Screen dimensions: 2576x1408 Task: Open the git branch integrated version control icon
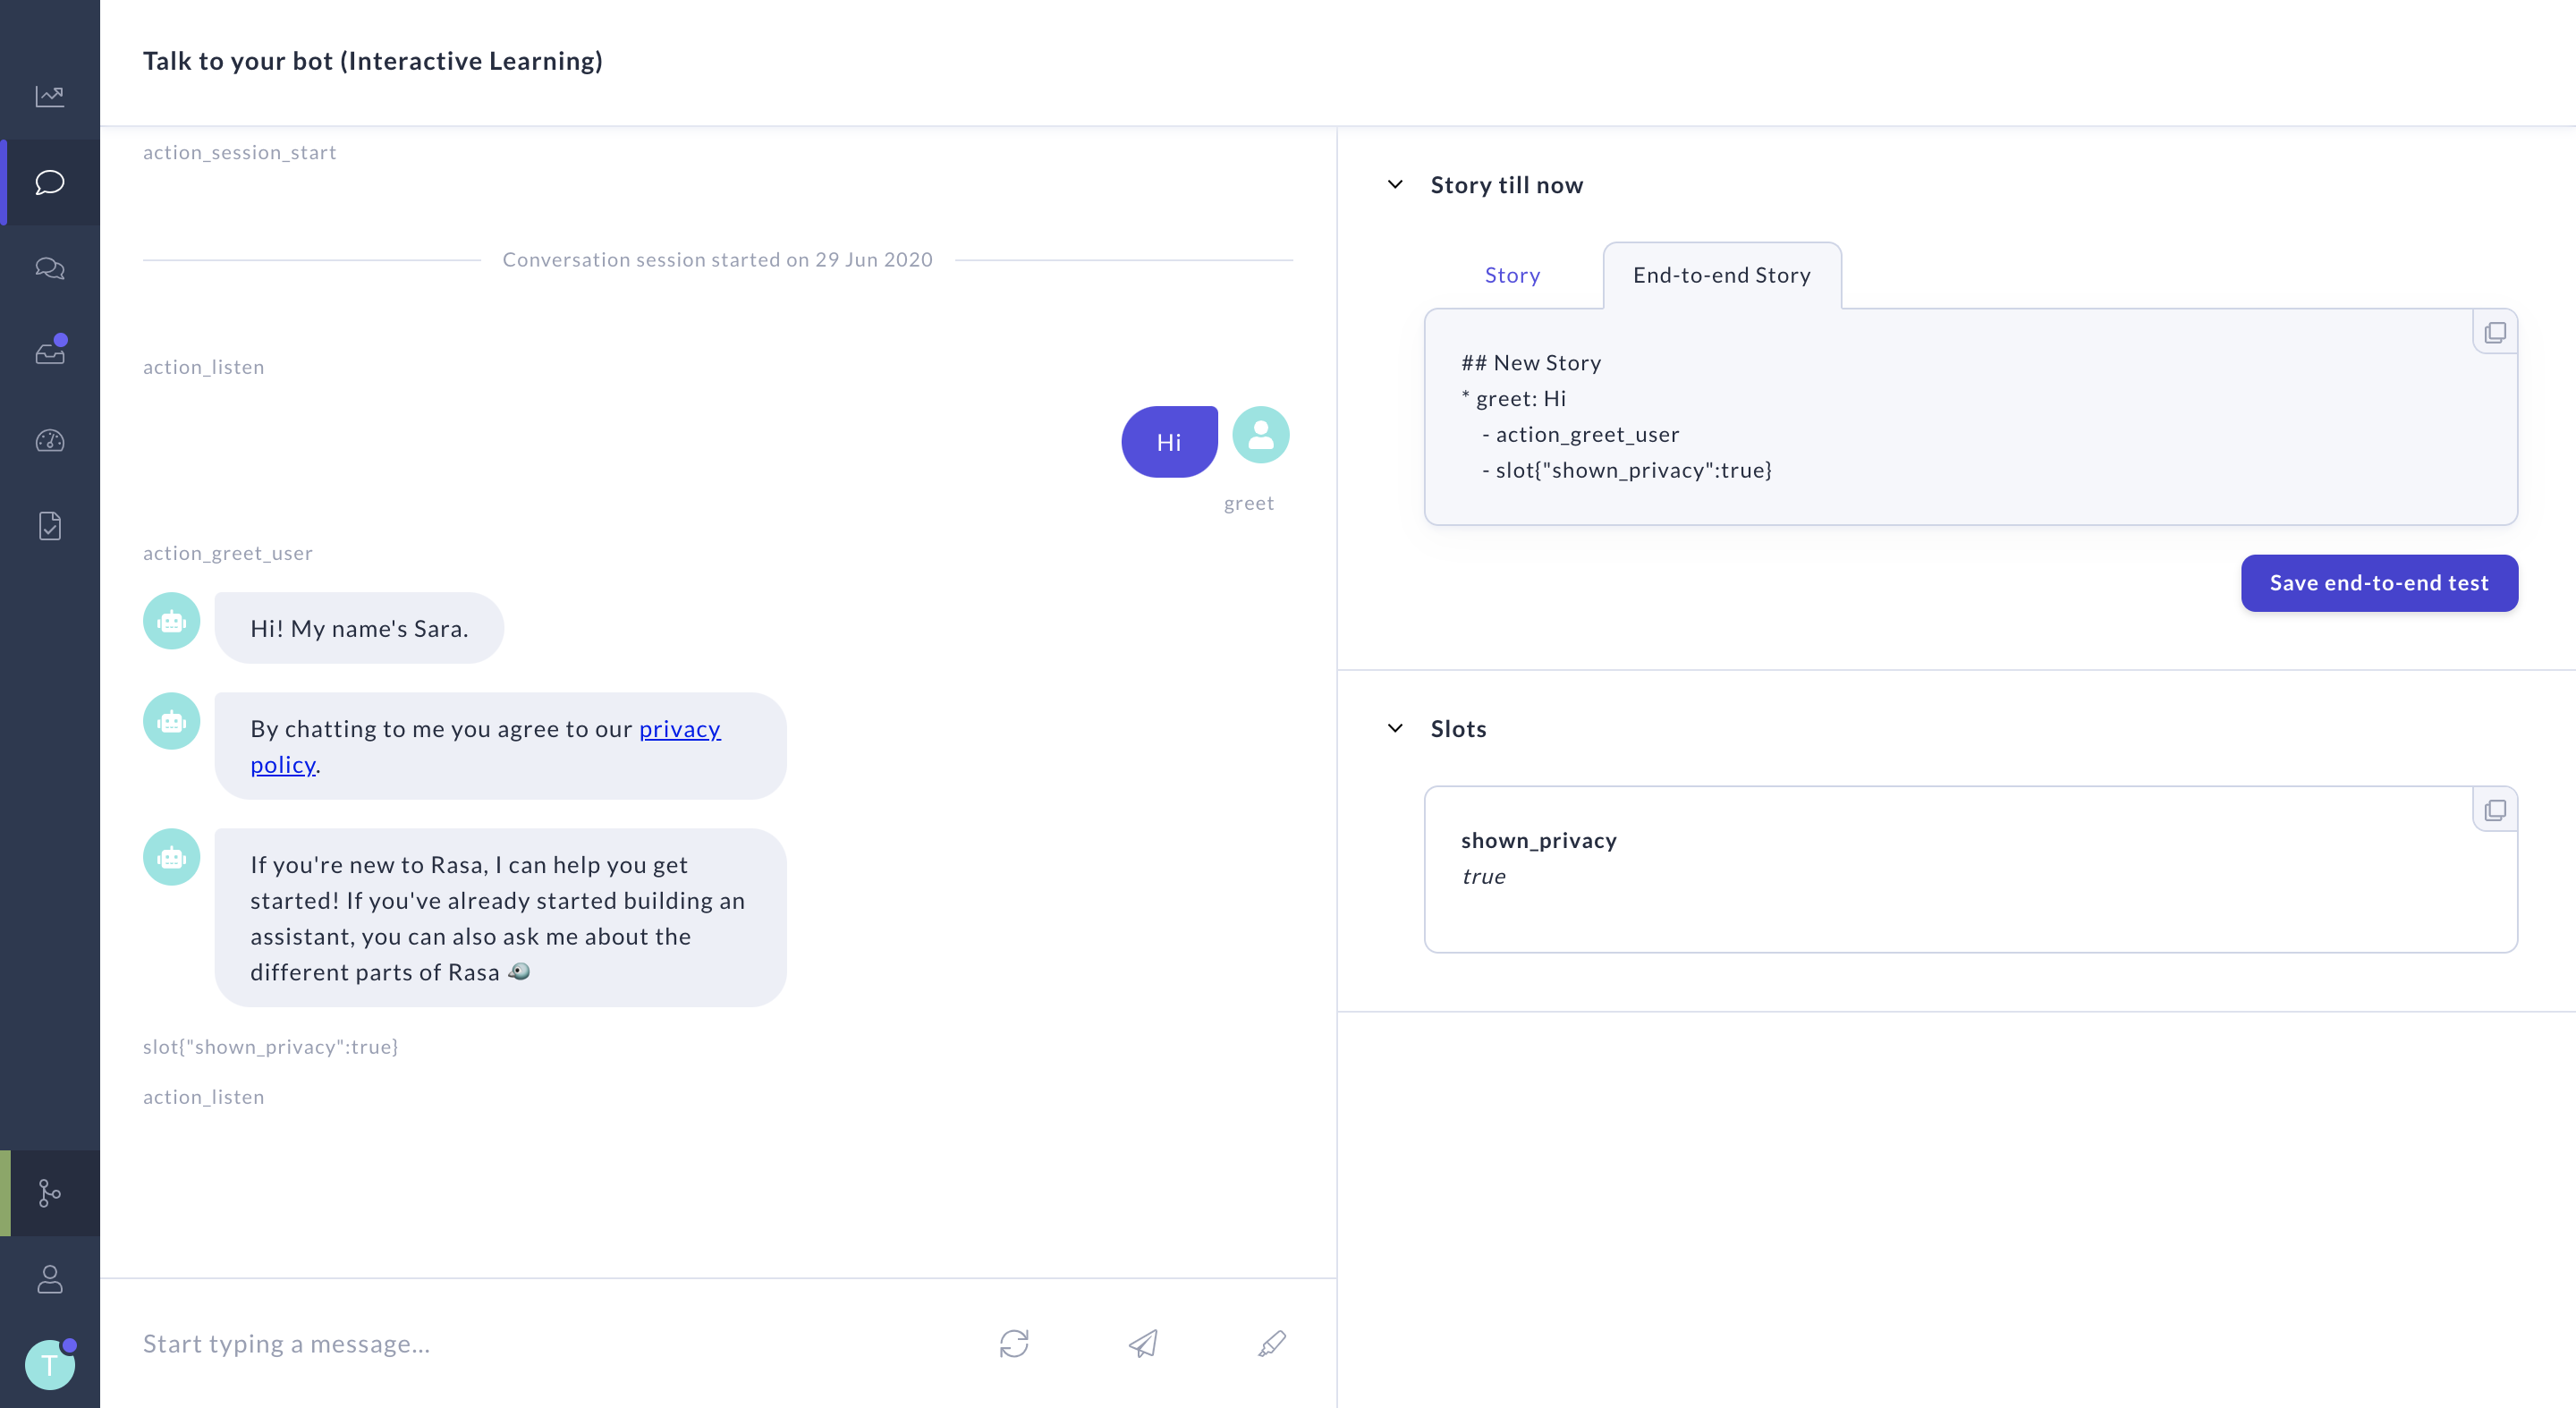pyautogui.click(x=50, y=1192)
